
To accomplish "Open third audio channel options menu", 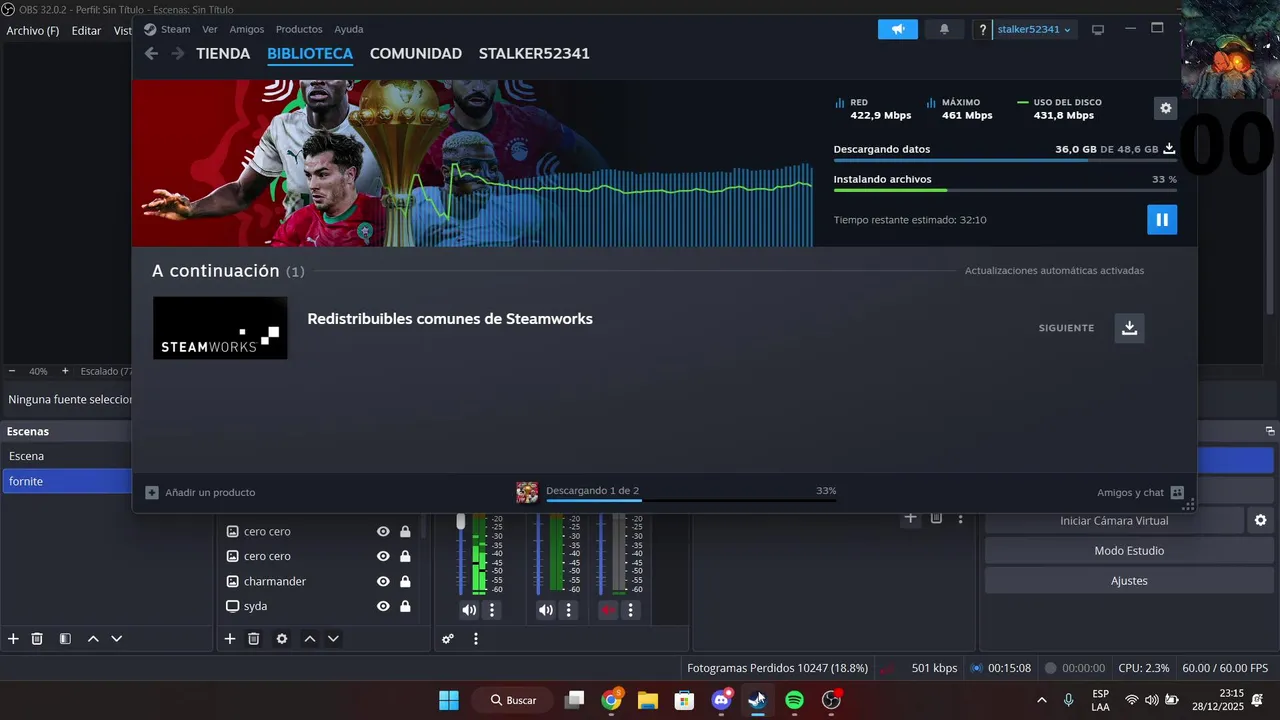I will 630,610.
